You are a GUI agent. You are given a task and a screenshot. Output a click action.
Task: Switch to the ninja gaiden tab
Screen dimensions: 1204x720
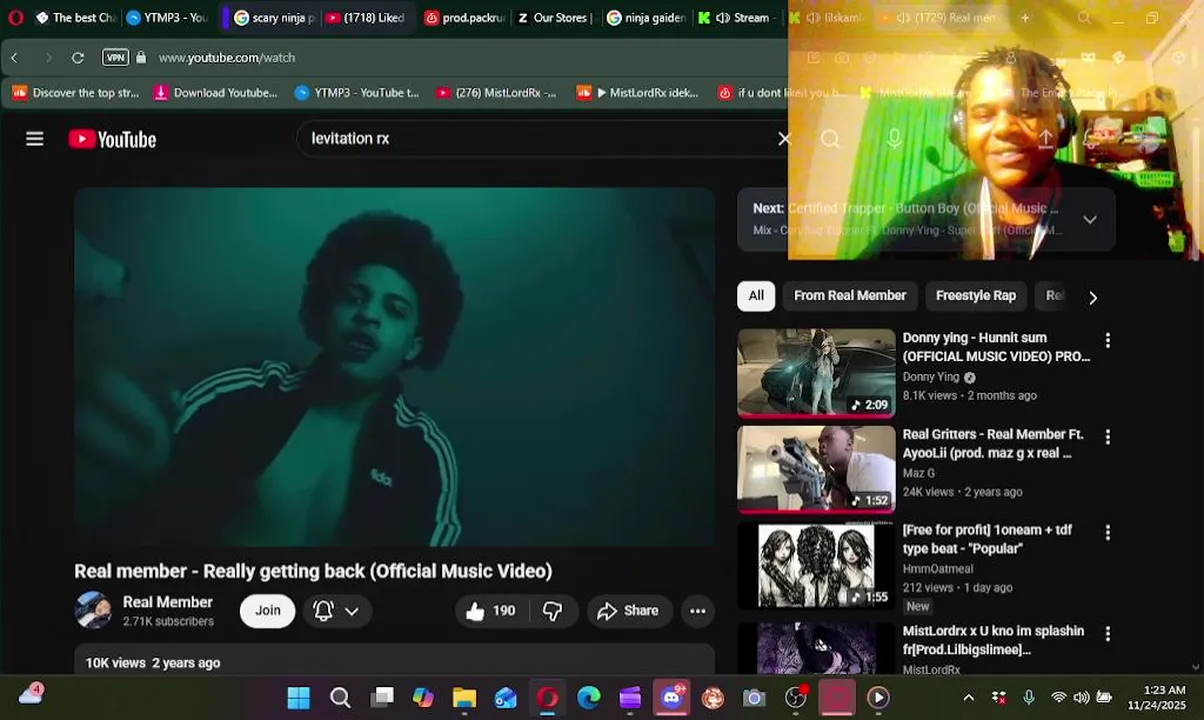646,18
